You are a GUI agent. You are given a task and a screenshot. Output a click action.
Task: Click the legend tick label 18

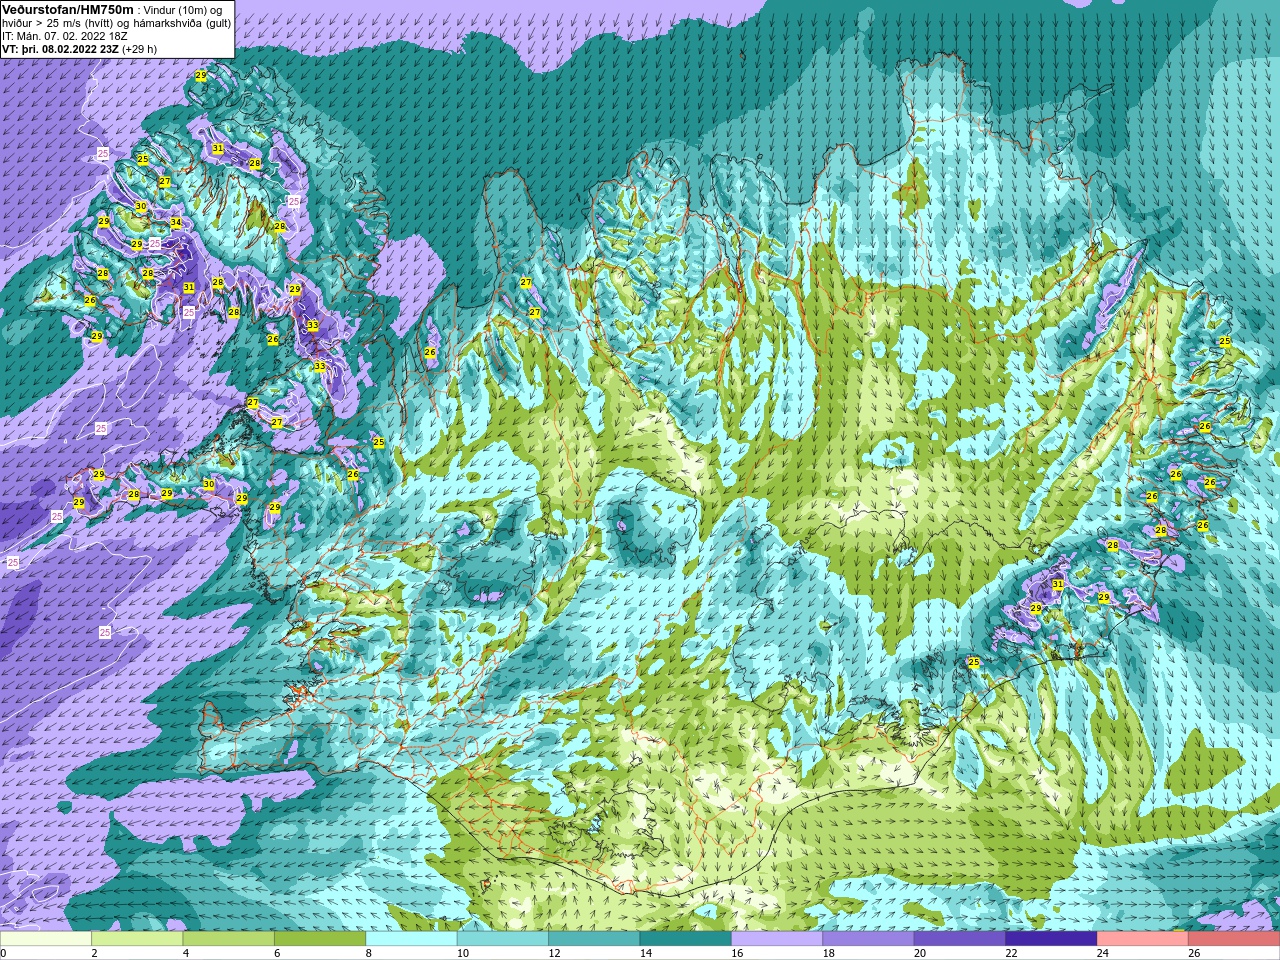point(828,953)
